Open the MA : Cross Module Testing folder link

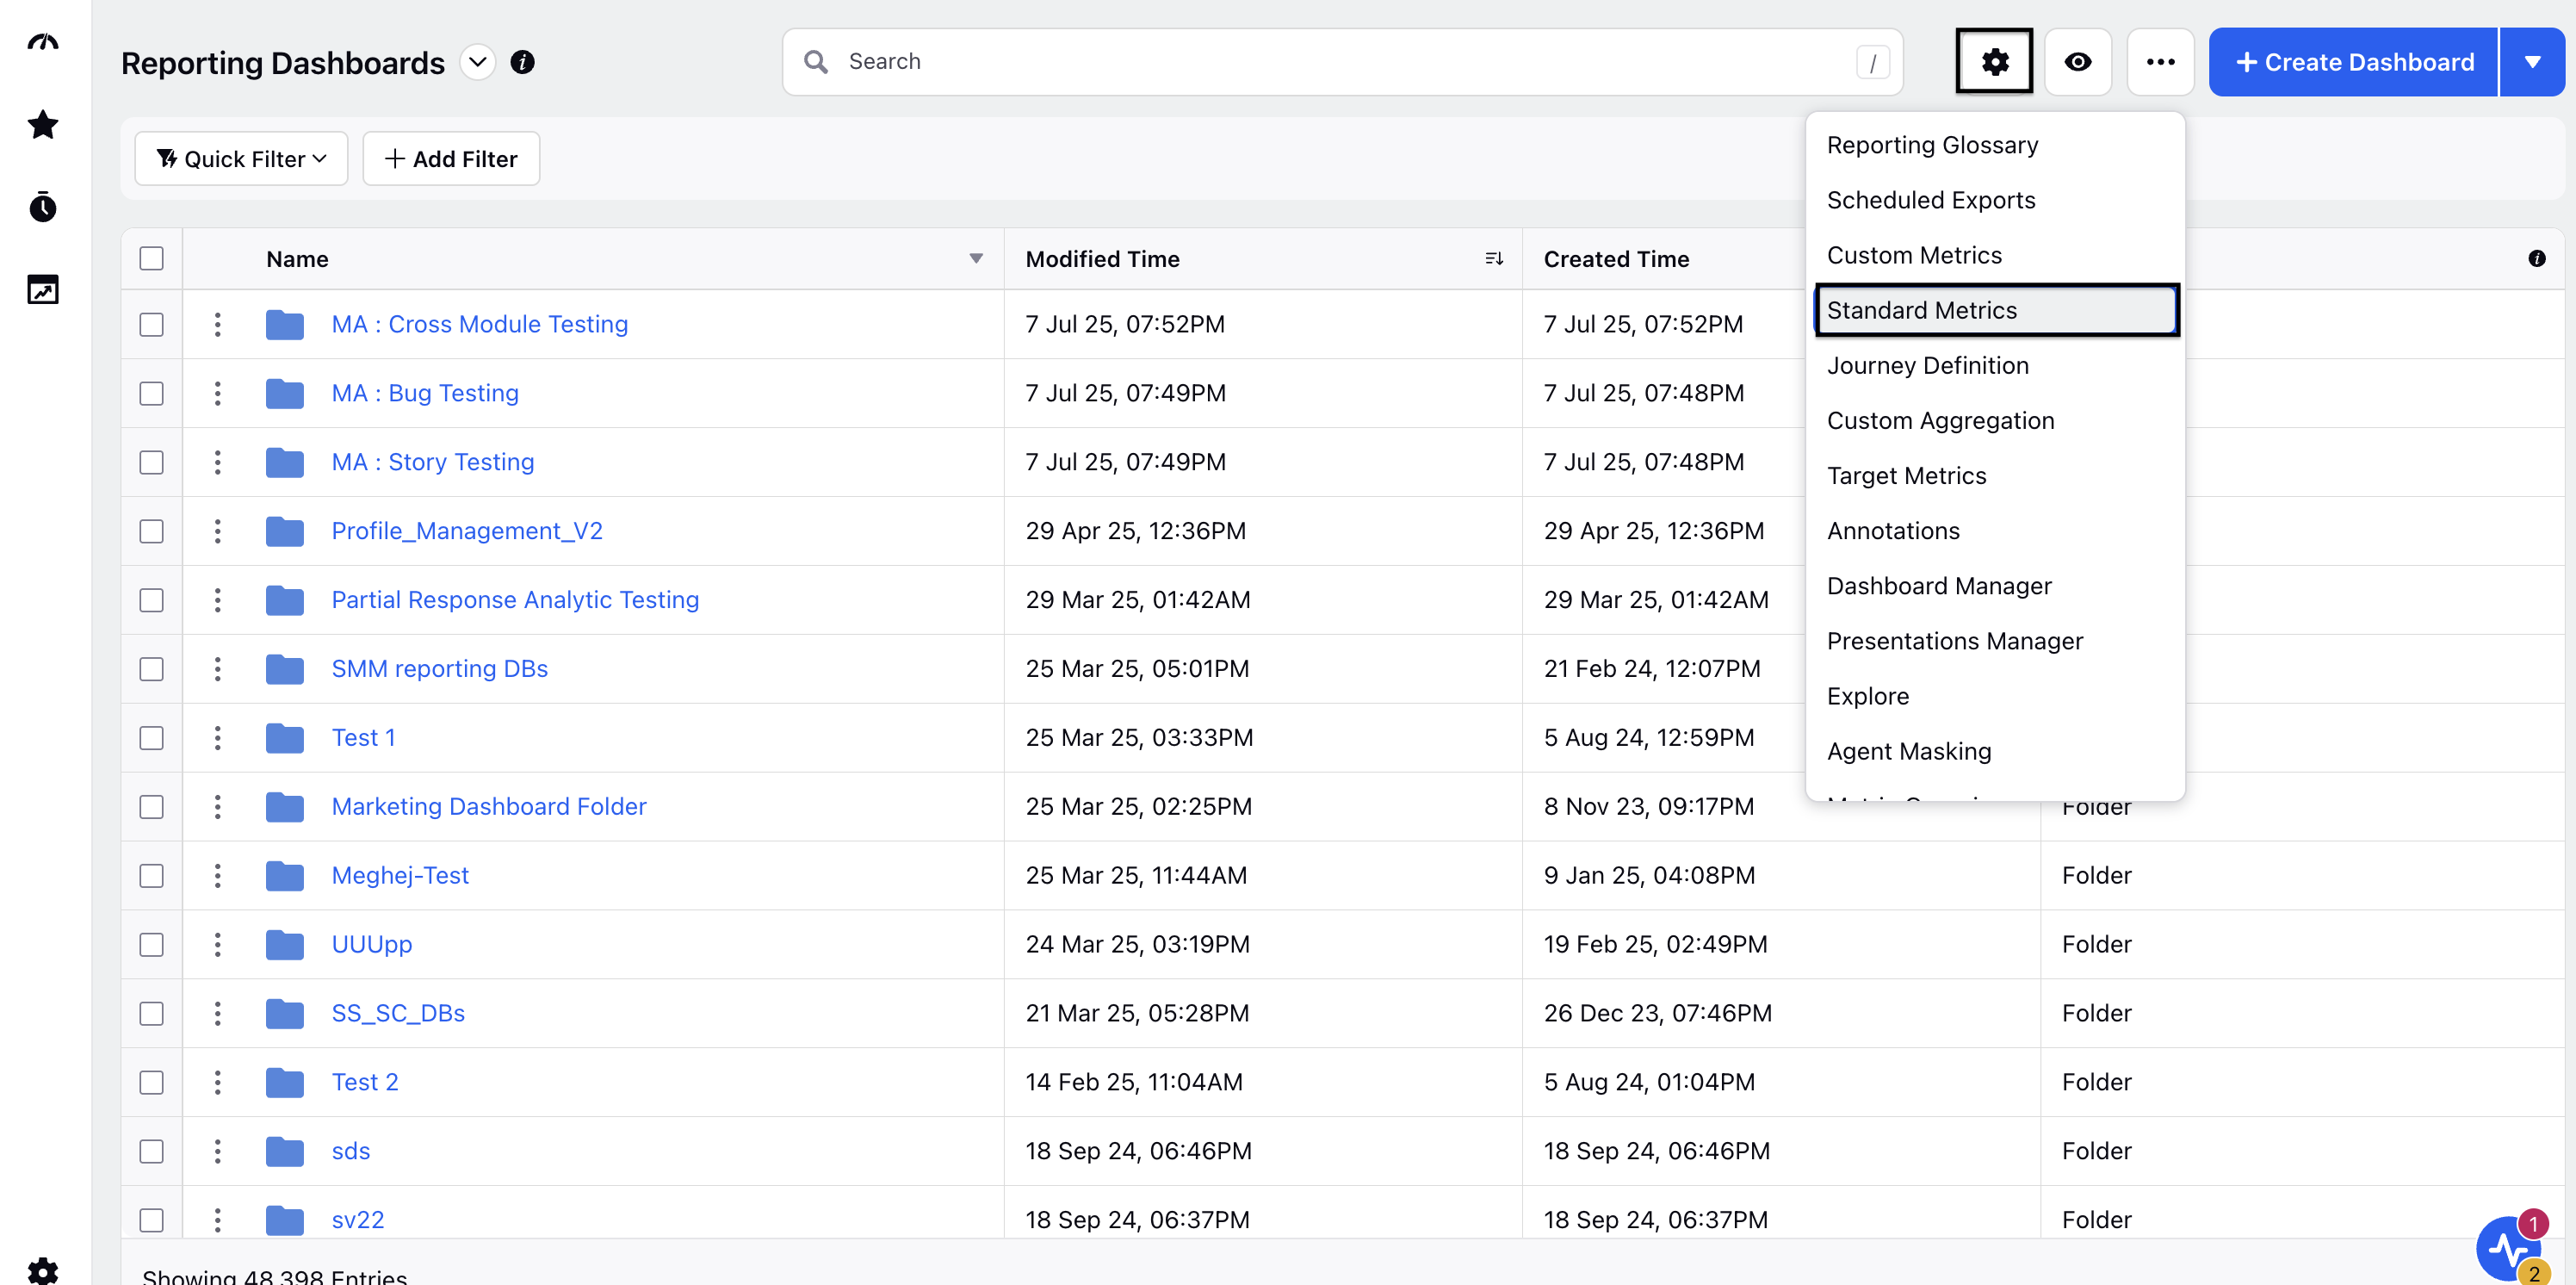(479, 324)
